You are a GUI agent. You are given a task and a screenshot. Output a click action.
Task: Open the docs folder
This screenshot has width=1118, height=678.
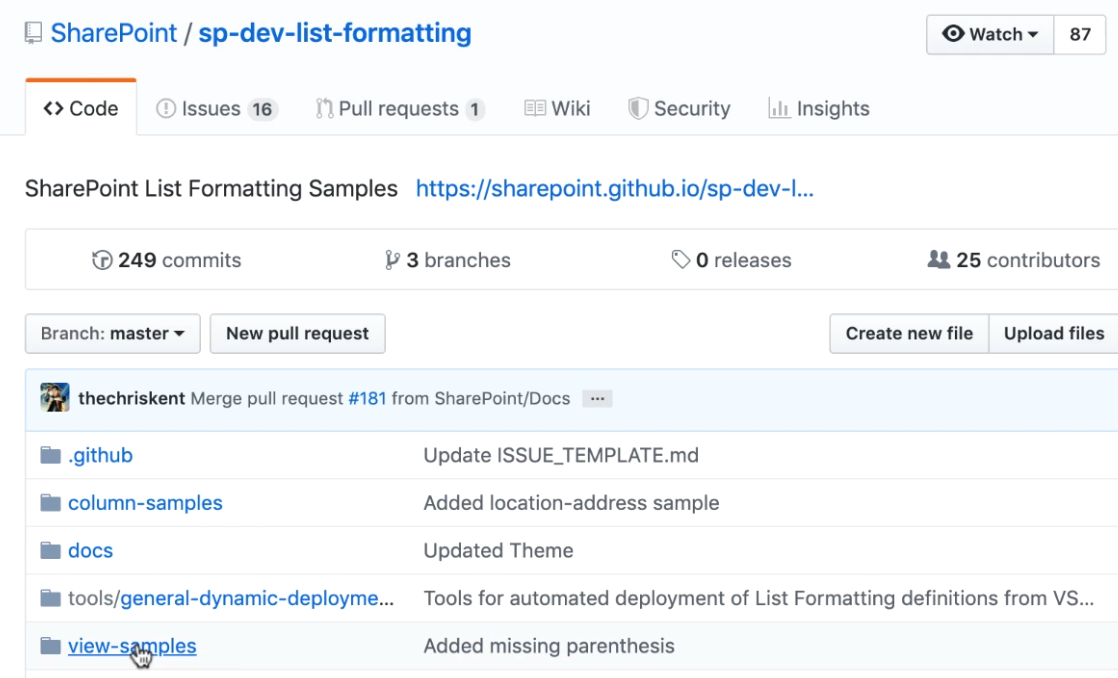[91, 551]
